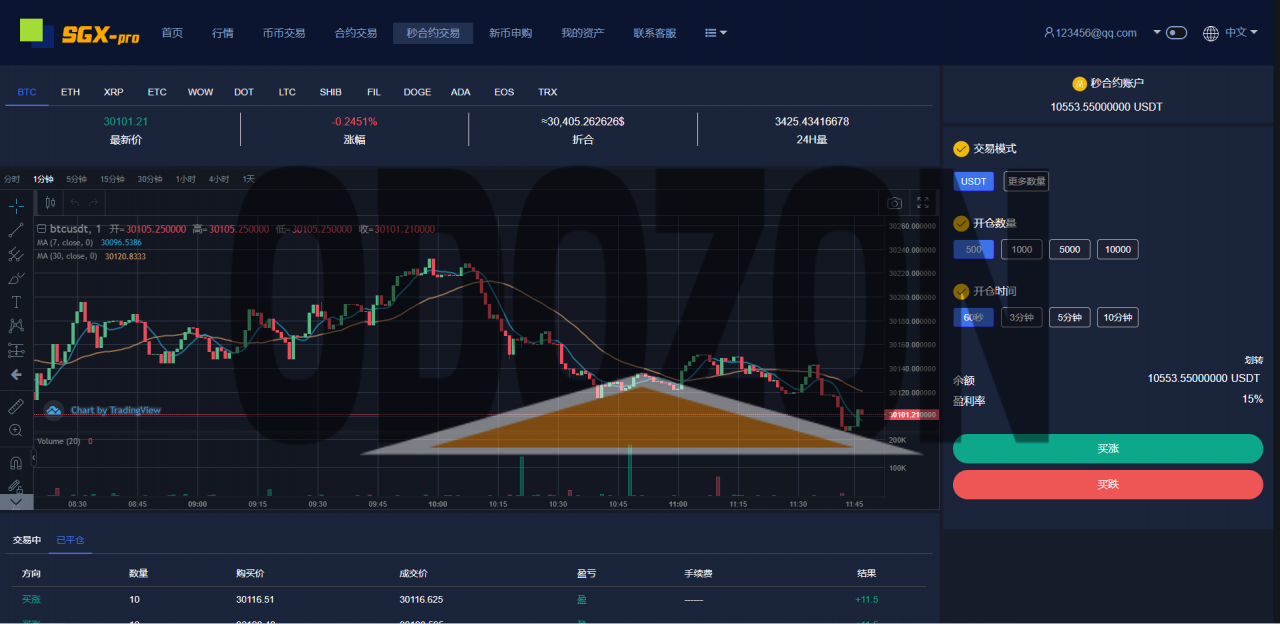
Task: Select 5000 position amount
Action: pyautogui.click(x=1069, y=249)
